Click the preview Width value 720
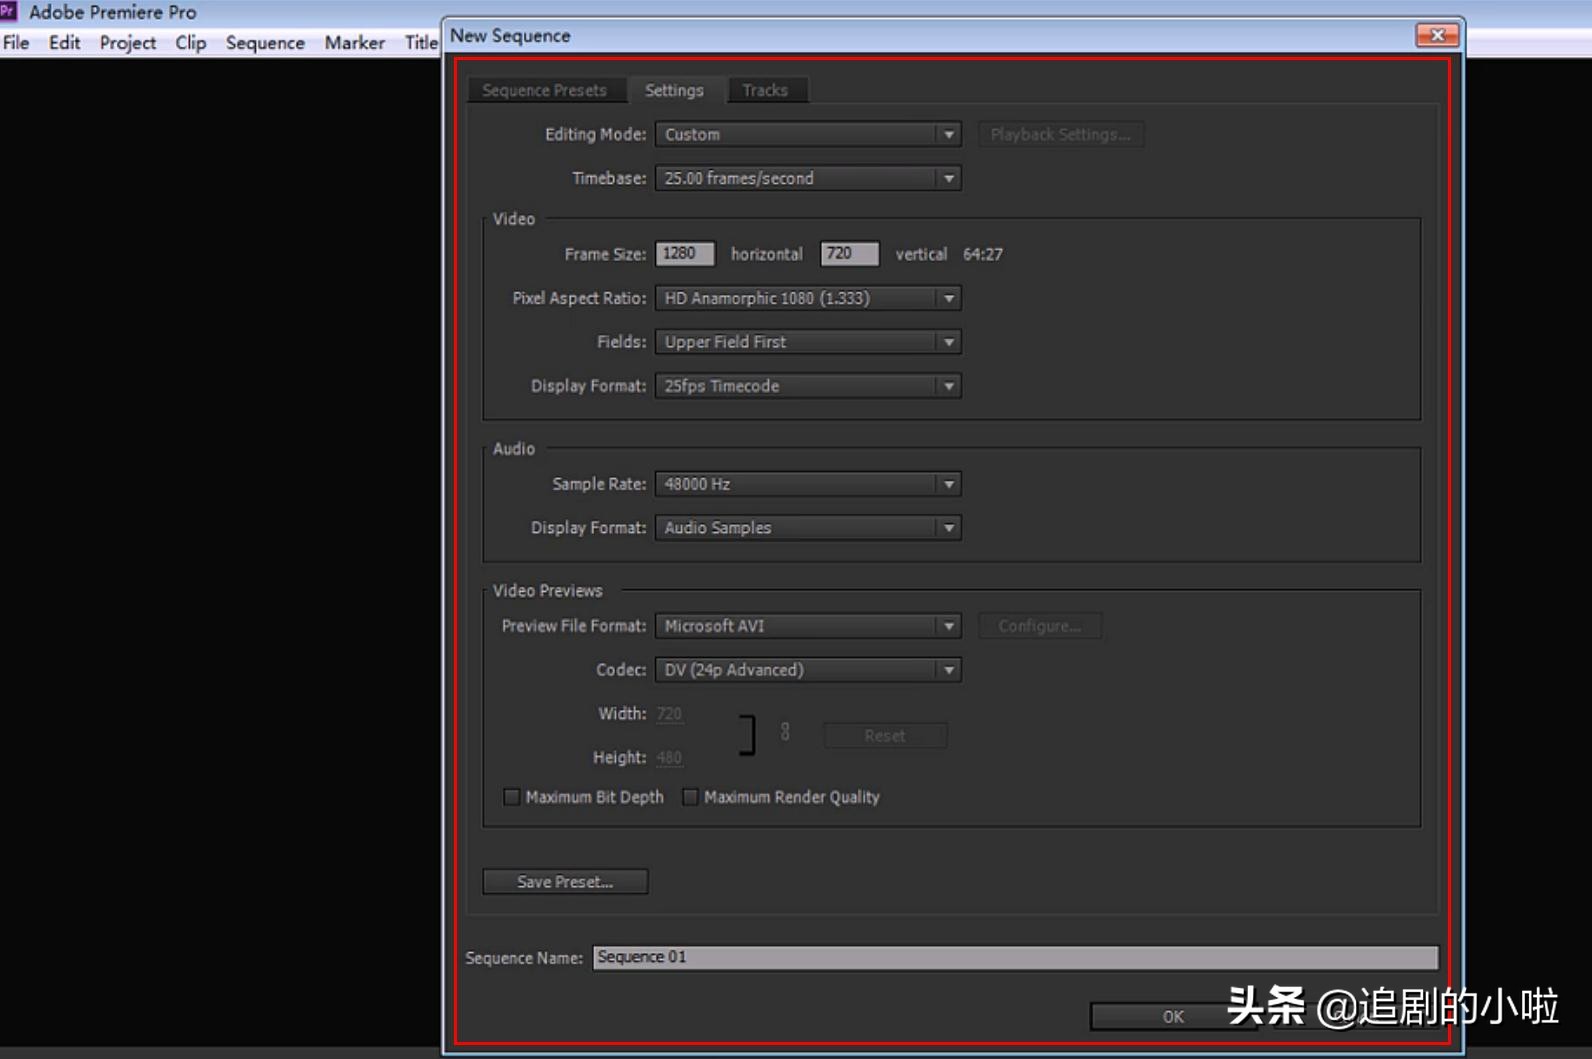This screenshot has height=1059, width=1592. coord(669,714)
